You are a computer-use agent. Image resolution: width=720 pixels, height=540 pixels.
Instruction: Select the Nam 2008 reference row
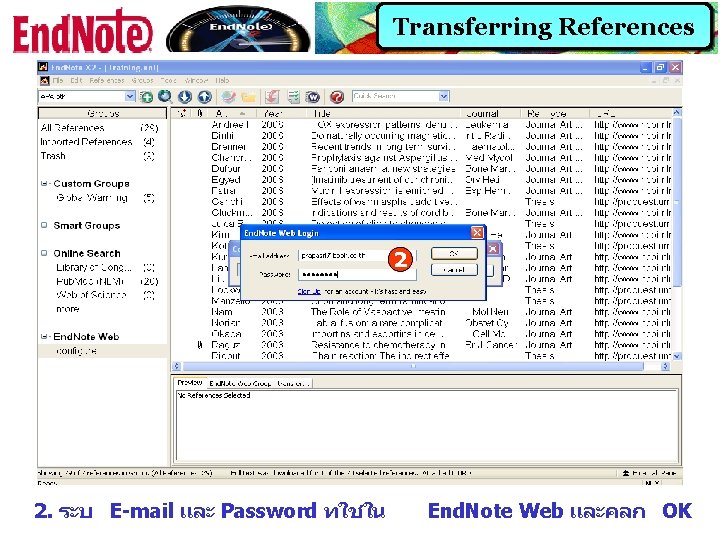(422, 312)
